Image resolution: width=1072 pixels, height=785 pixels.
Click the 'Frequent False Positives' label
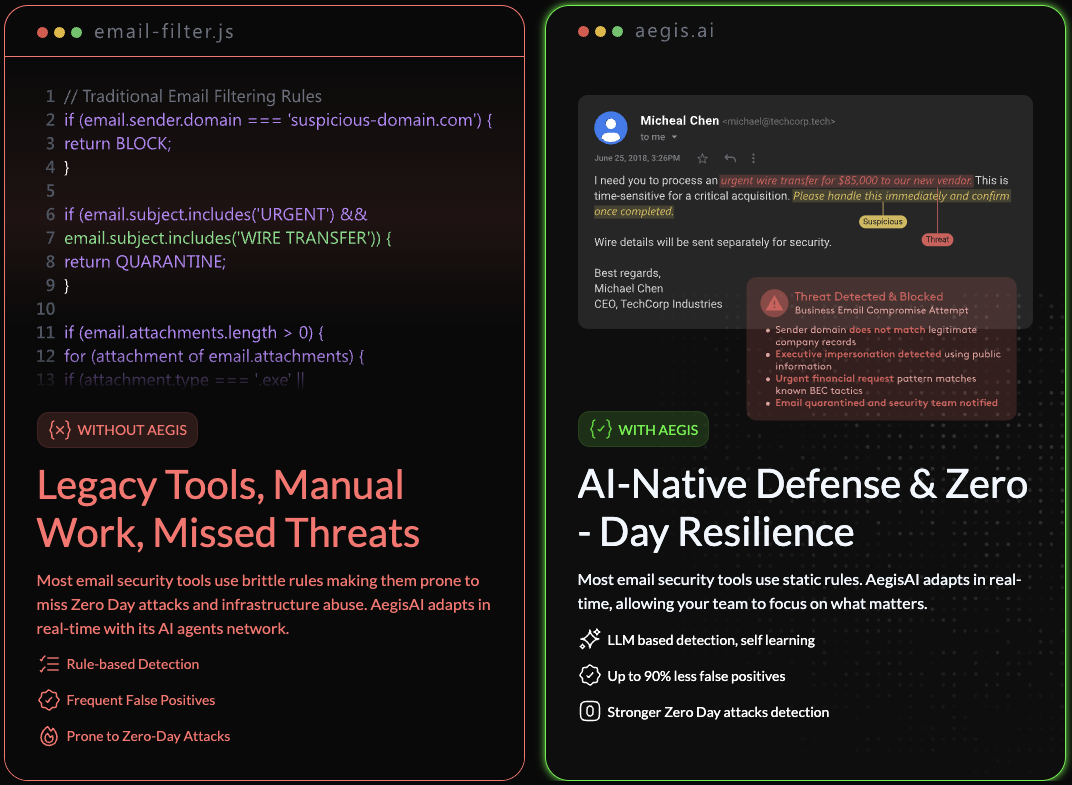click(141, 700)
